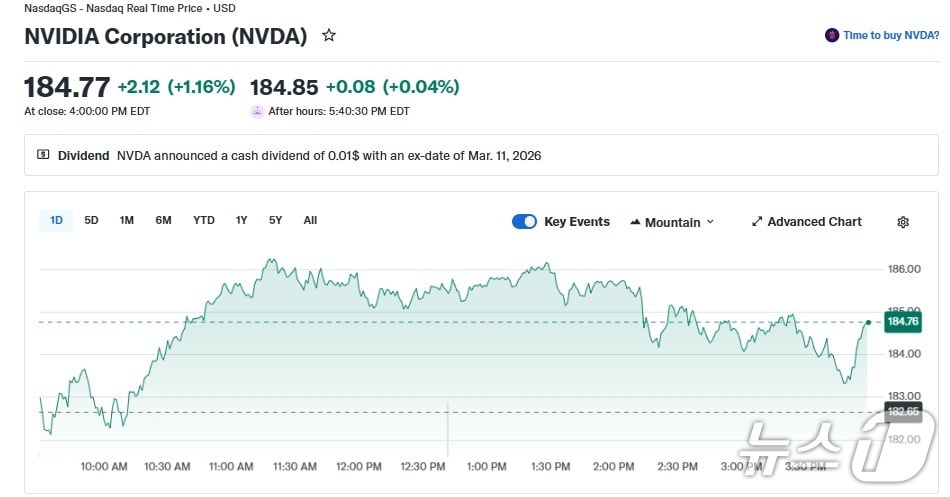The width and height of the screenshot is (950, 497).
Task: Star NVDA to add to watchlist
Action: [329, 36]
